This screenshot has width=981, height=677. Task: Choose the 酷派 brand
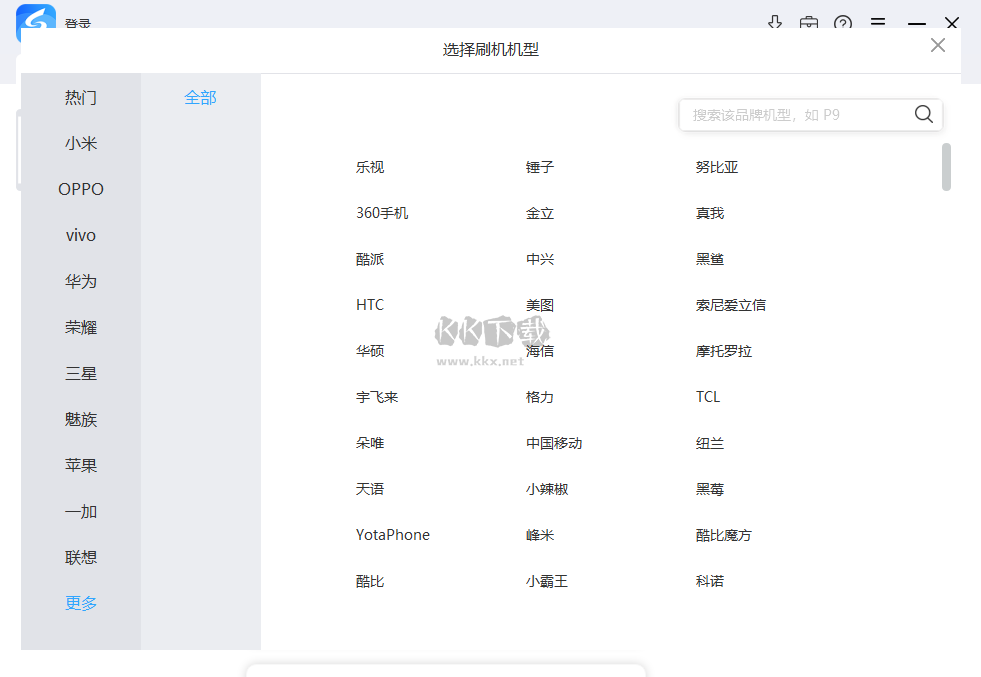(x=370, y=259)
